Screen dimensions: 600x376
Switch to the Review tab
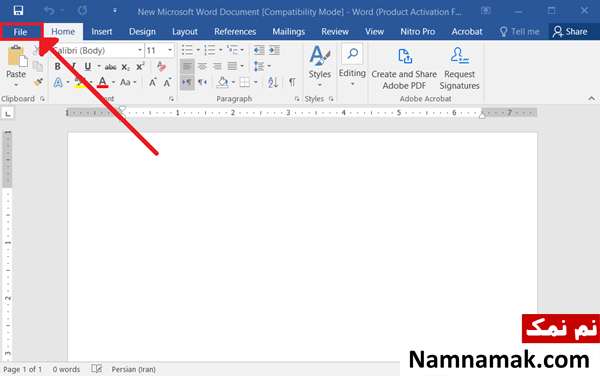(x=335, y=32)
